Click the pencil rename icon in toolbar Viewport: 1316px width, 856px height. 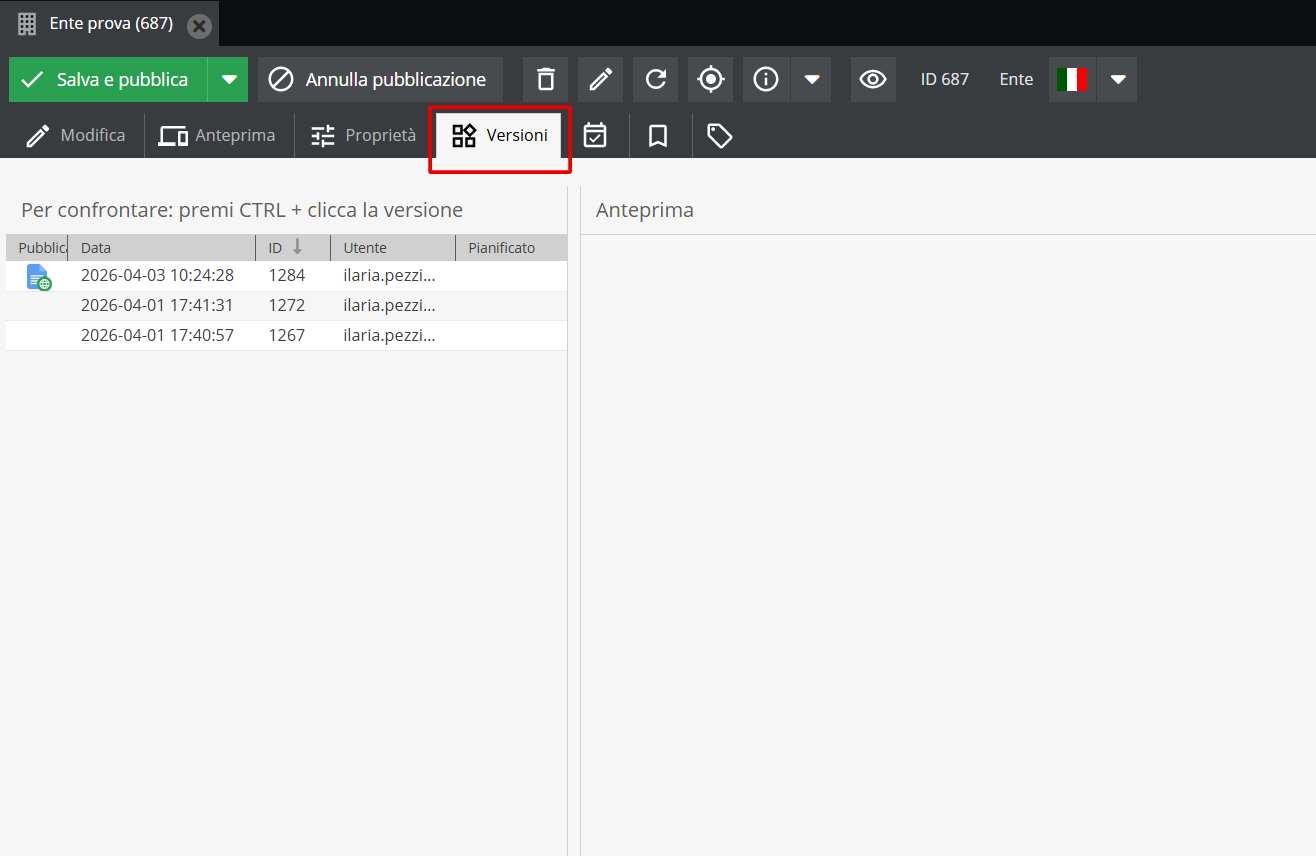[600, 80]
